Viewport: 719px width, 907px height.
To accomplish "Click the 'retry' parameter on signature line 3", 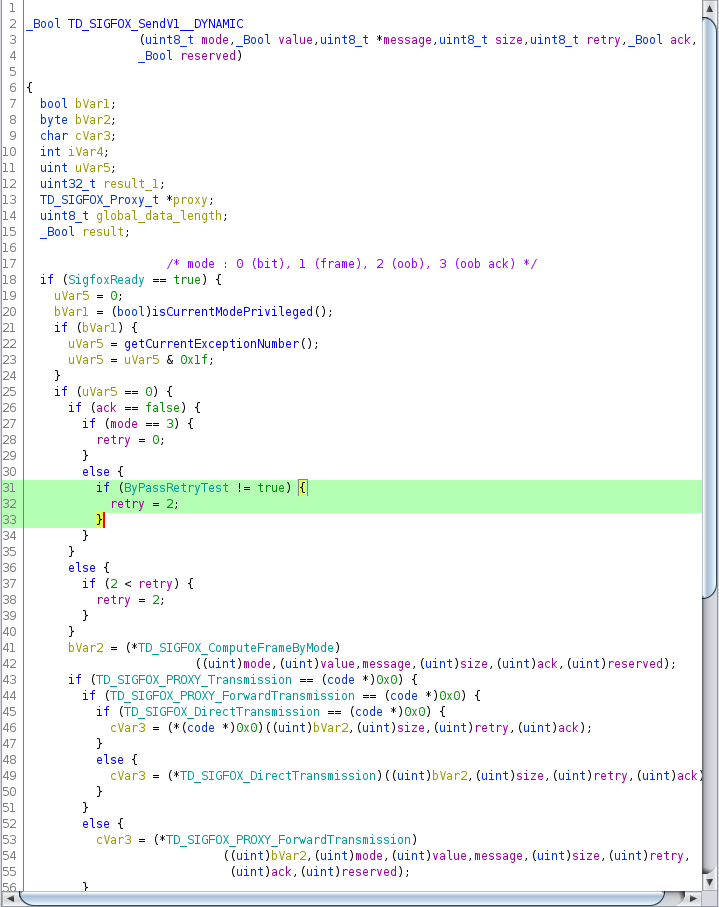I will point(603,40).
